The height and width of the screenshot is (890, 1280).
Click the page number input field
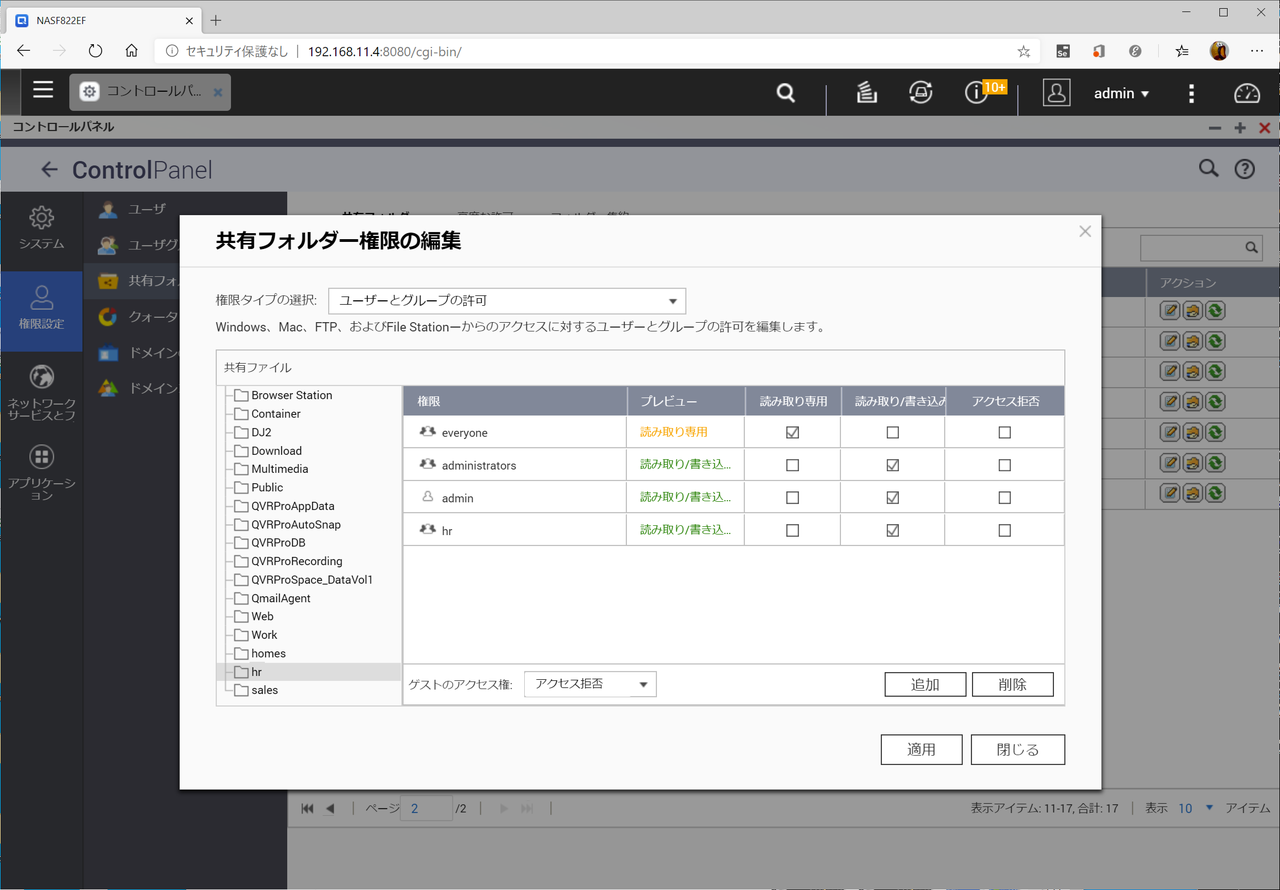pyautogui.click(x=425, y=808)
